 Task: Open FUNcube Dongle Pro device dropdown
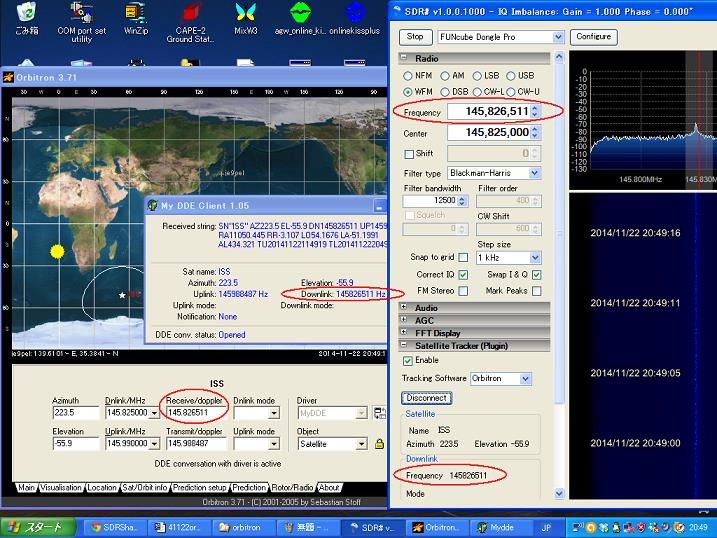point(558,37)
